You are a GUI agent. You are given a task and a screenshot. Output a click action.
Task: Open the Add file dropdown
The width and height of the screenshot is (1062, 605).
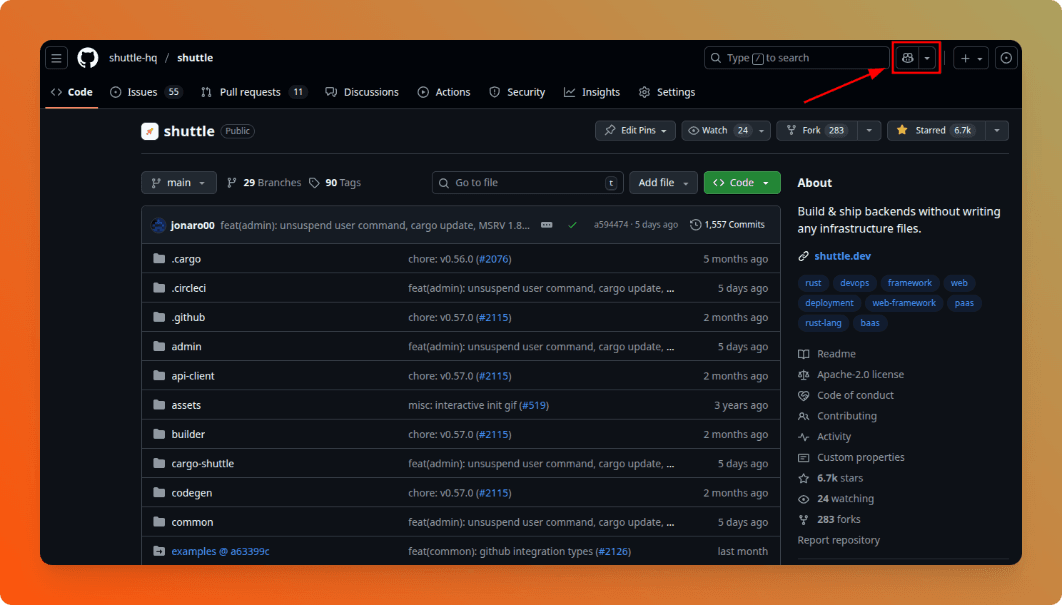coord(662,182)
